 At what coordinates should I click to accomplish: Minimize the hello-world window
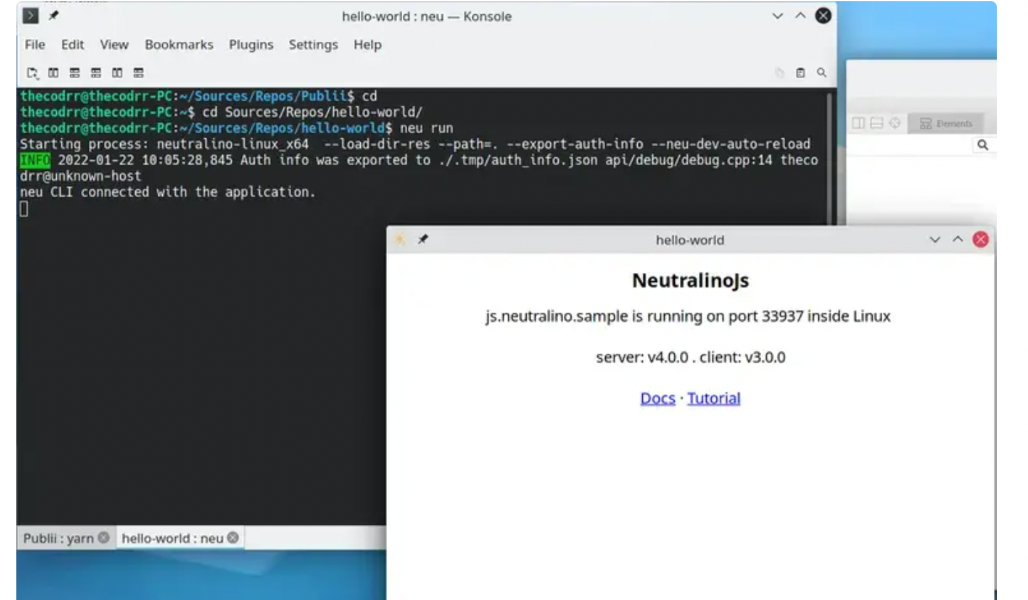click(935, 239)
